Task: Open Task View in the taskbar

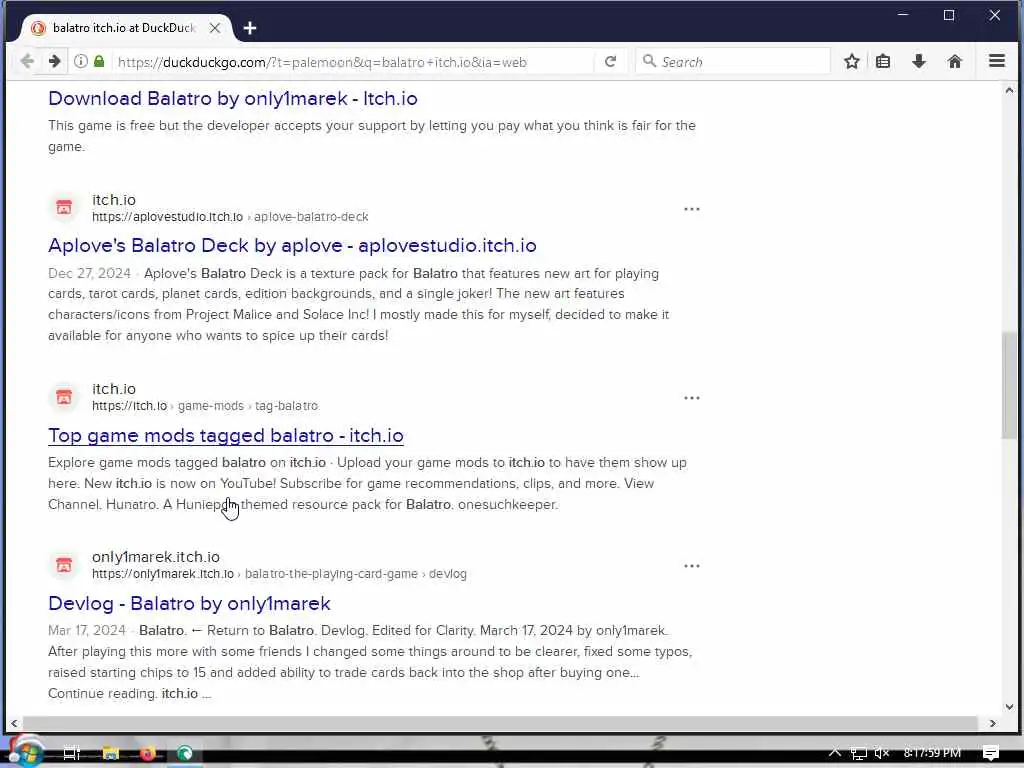Action: pyautogui.click(x=71, y=753)
